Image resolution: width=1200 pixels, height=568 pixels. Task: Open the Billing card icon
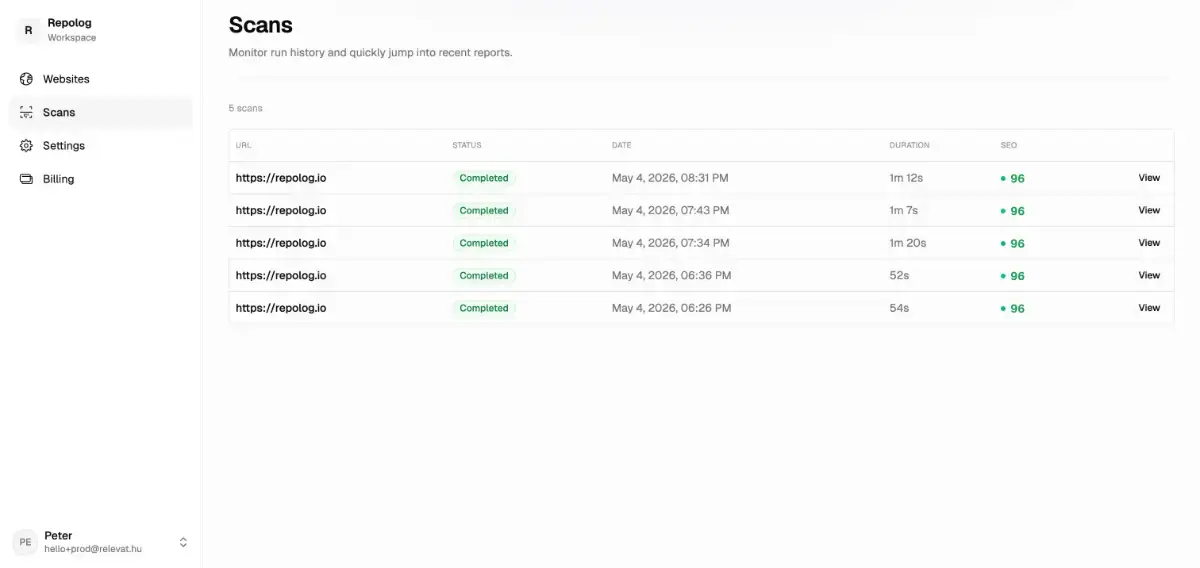pyautogui.click(x=26, y=179)
